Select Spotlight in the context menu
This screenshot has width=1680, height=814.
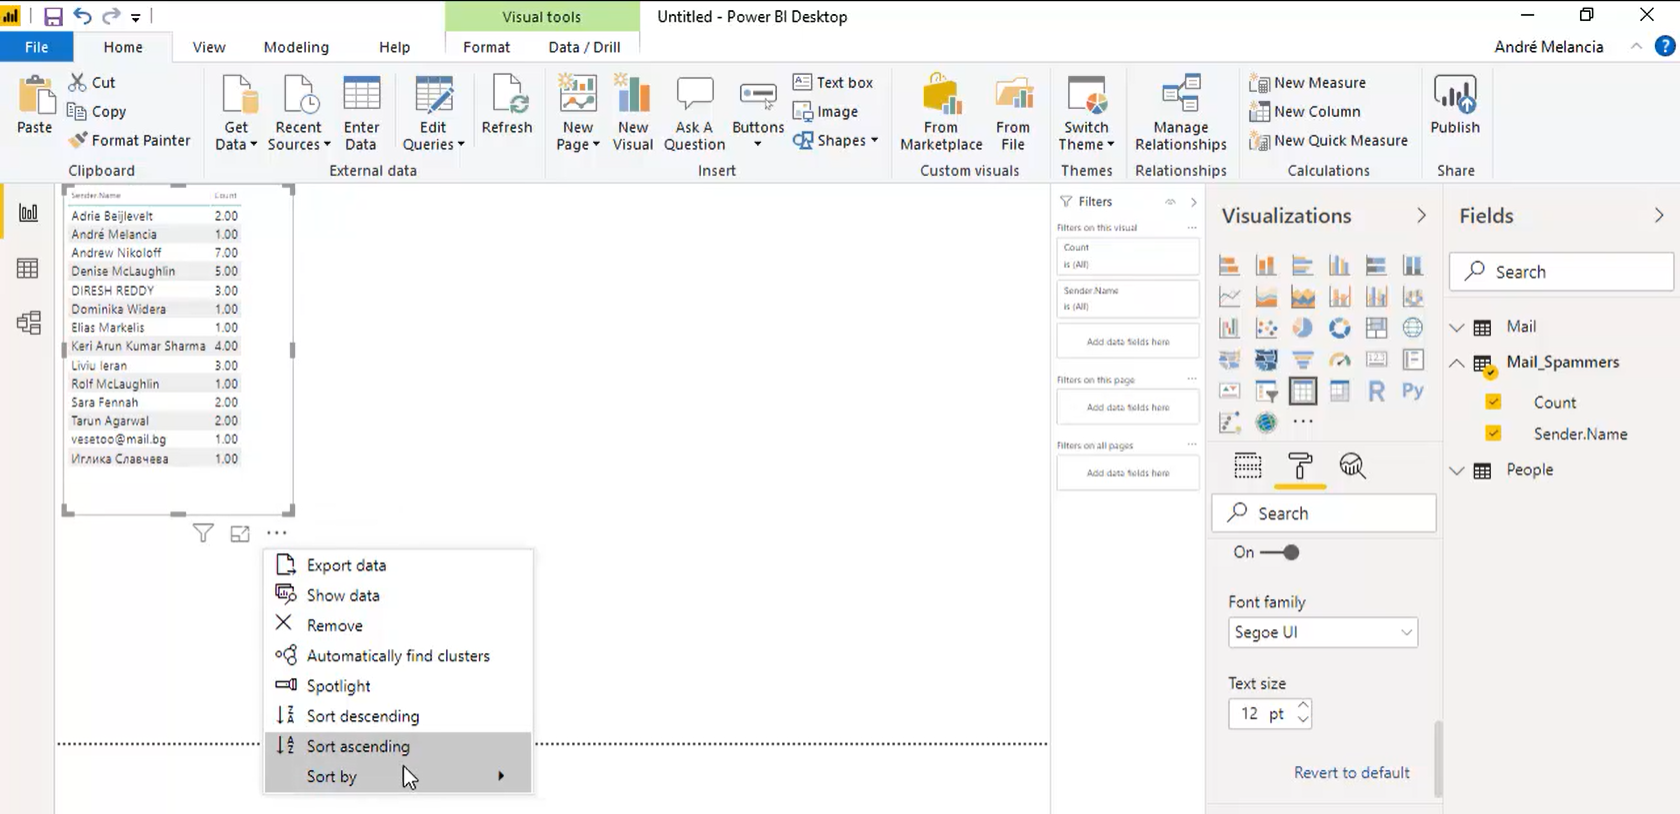click(398, 686)
